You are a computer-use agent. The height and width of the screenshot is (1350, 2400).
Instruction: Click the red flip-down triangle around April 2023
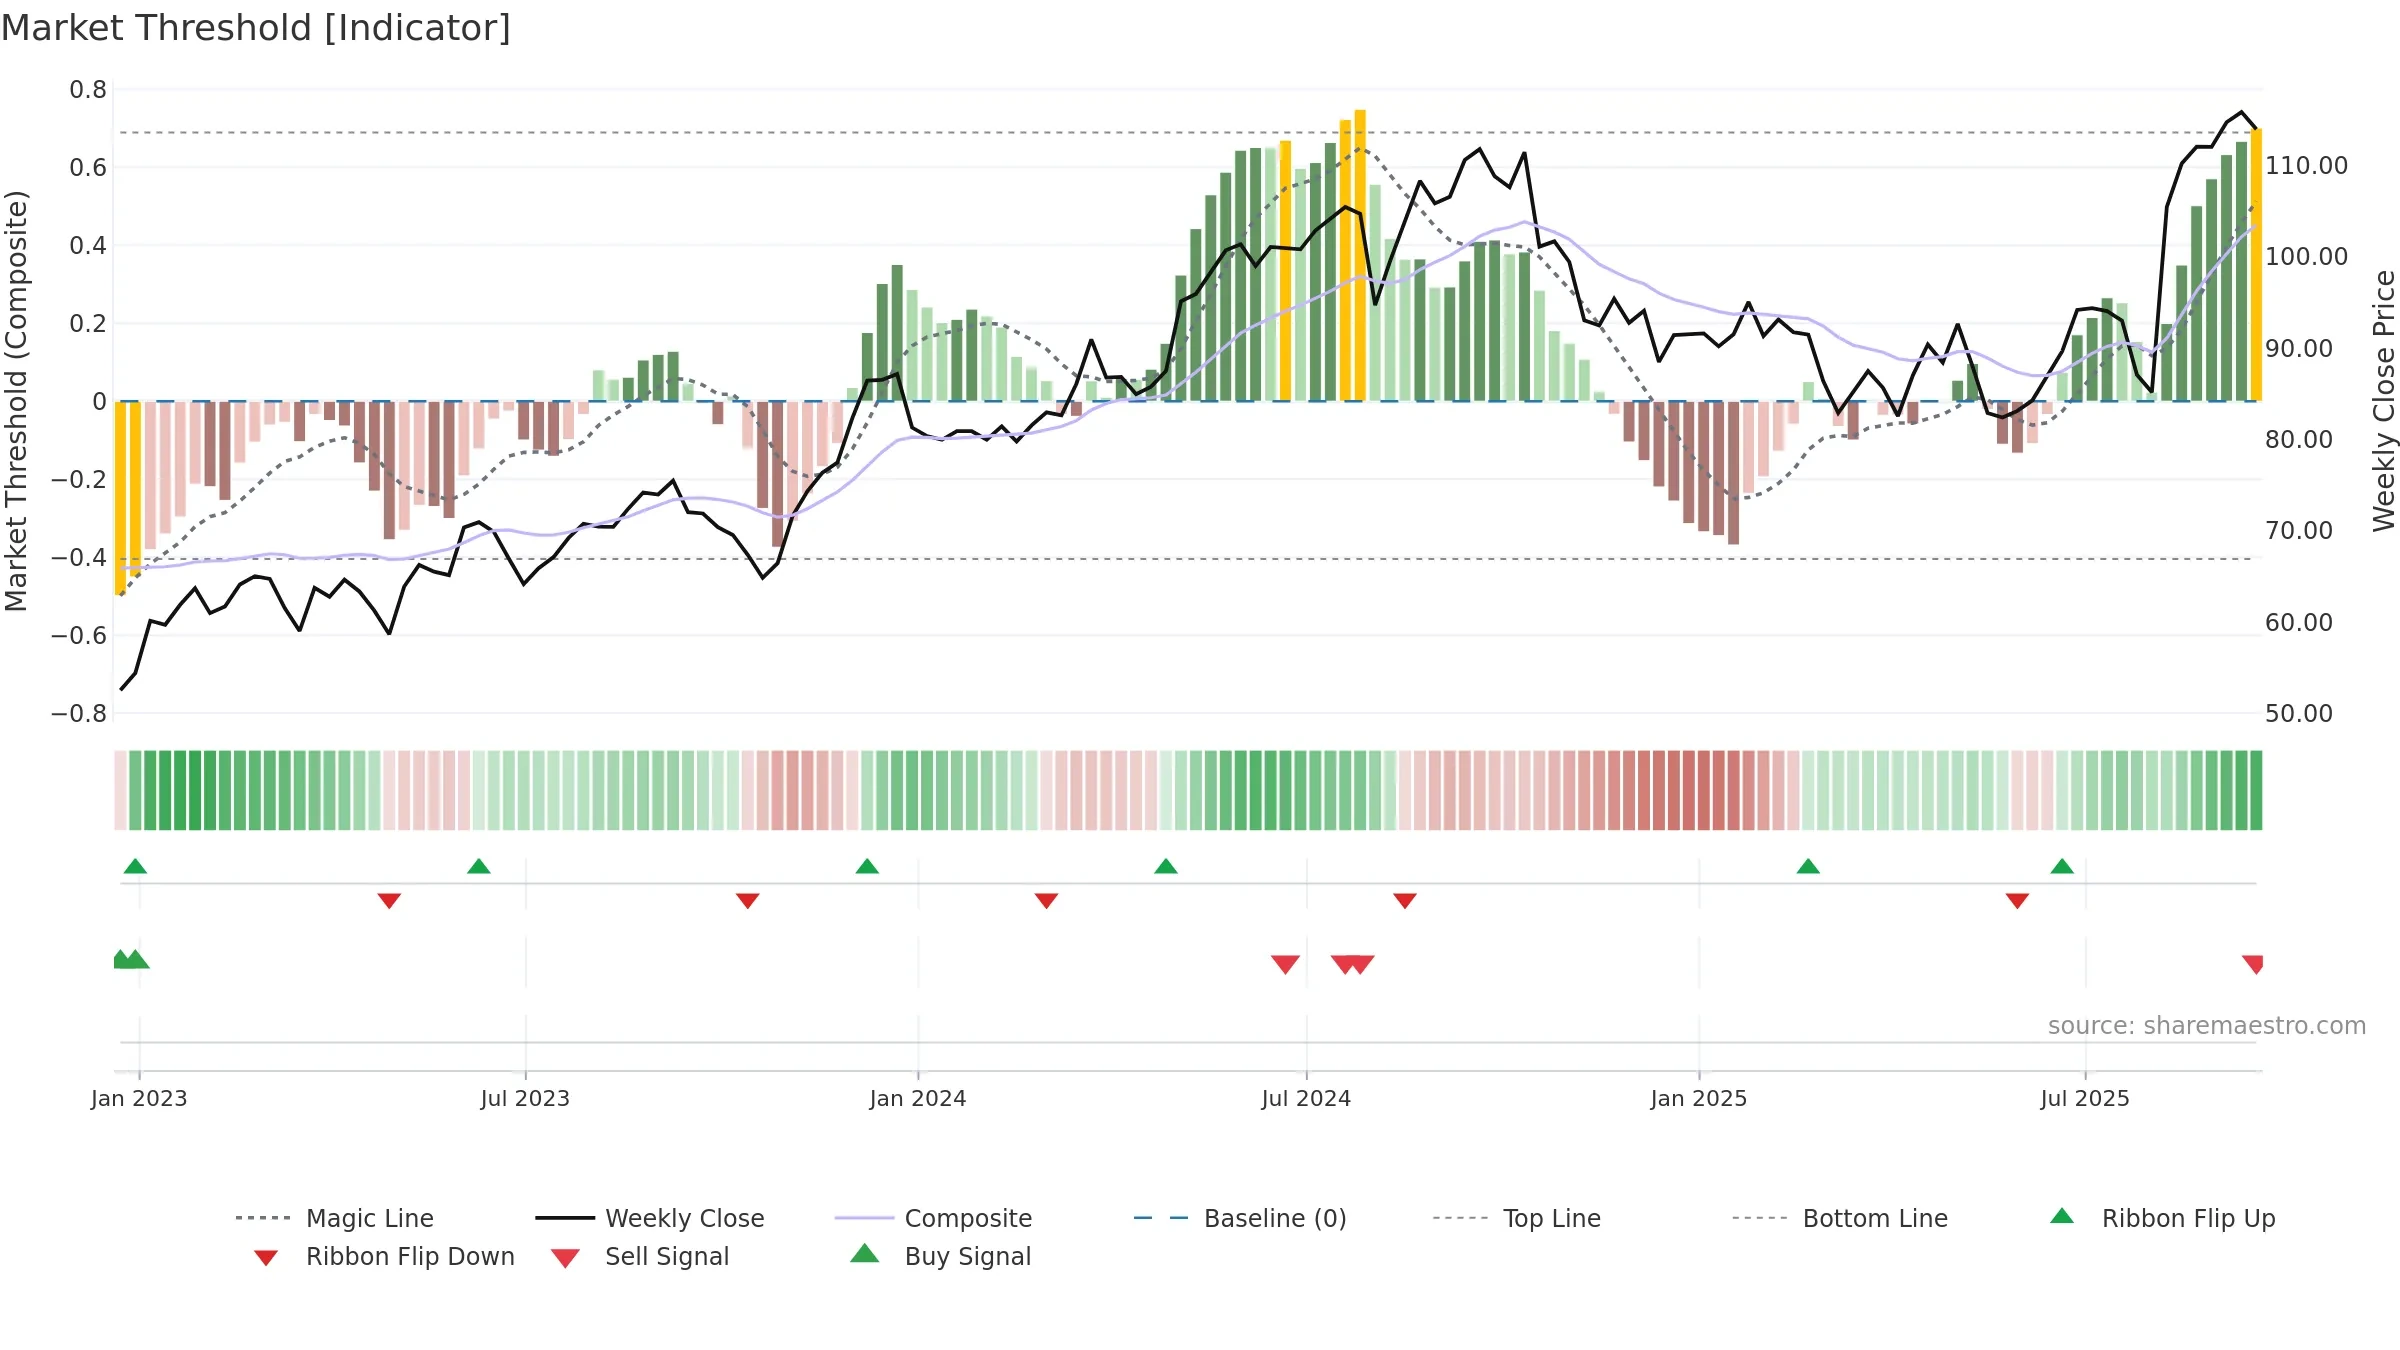(389, 901)
